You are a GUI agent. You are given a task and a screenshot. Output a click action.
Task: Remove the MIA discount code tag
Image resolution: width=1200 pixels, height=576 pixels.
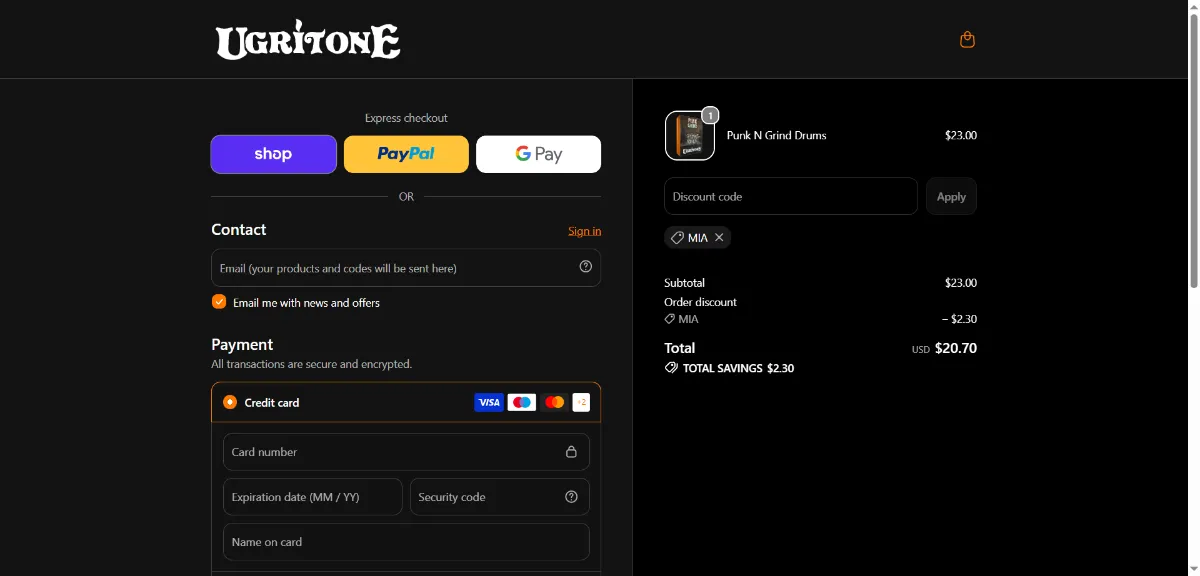719,238
